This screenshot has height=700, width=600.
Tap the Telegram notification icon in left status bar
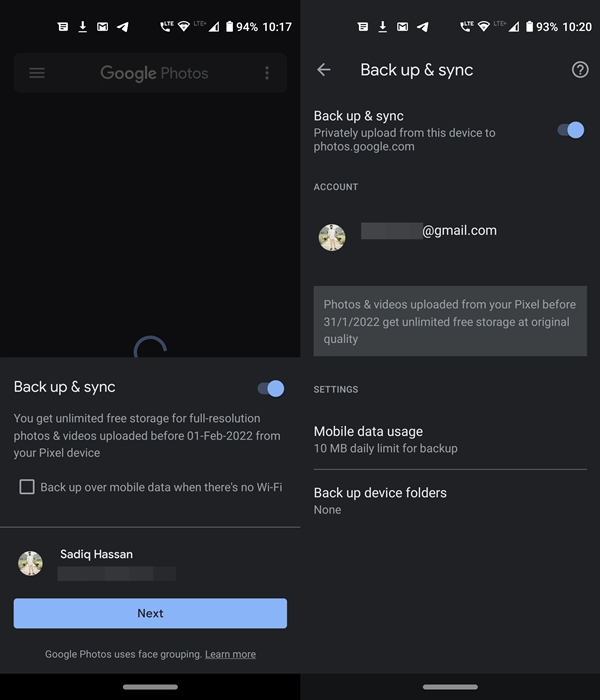(123, 27)
